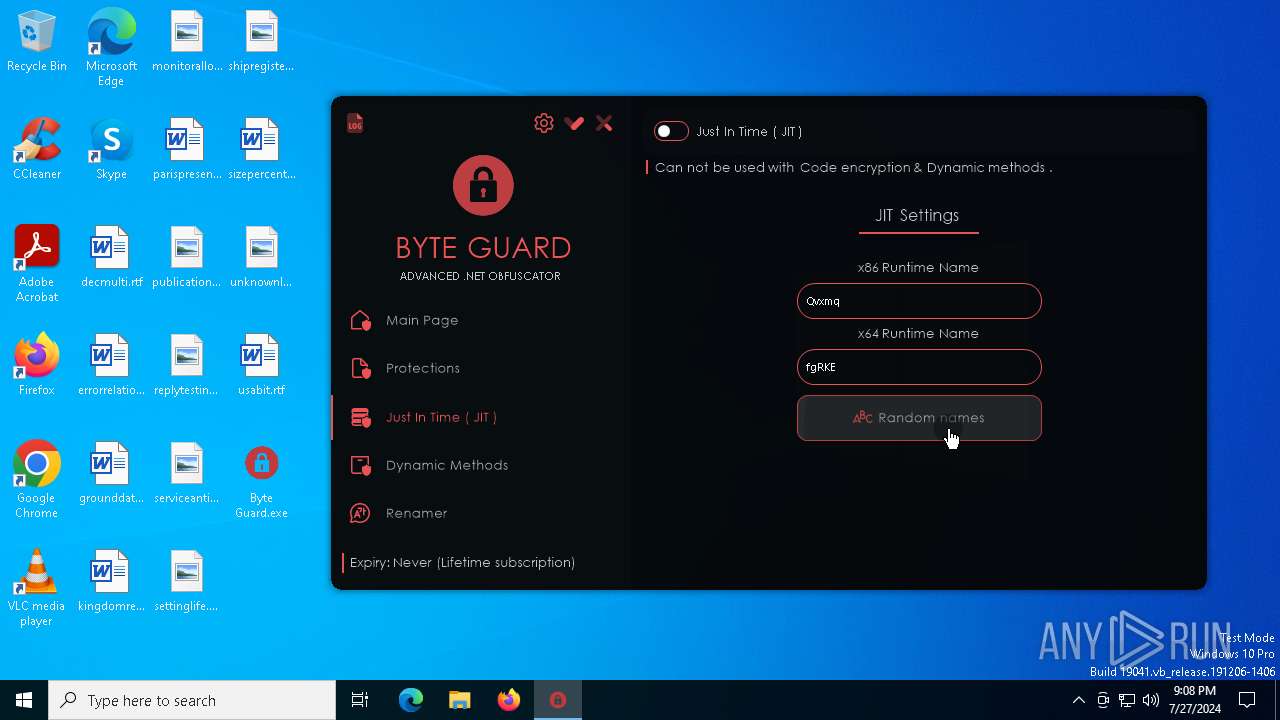Image resolution: width=1280 pixels, height=720 pixels.
Task: Select Google Chrome desktop shortcut
Action: 37,480
